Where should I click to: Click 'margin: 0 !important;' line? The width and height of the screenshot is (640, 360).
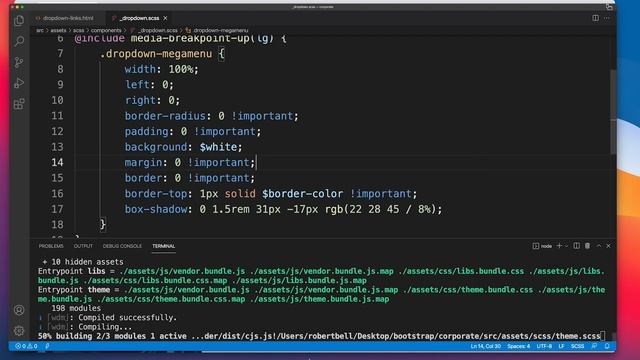click(190, 162)
